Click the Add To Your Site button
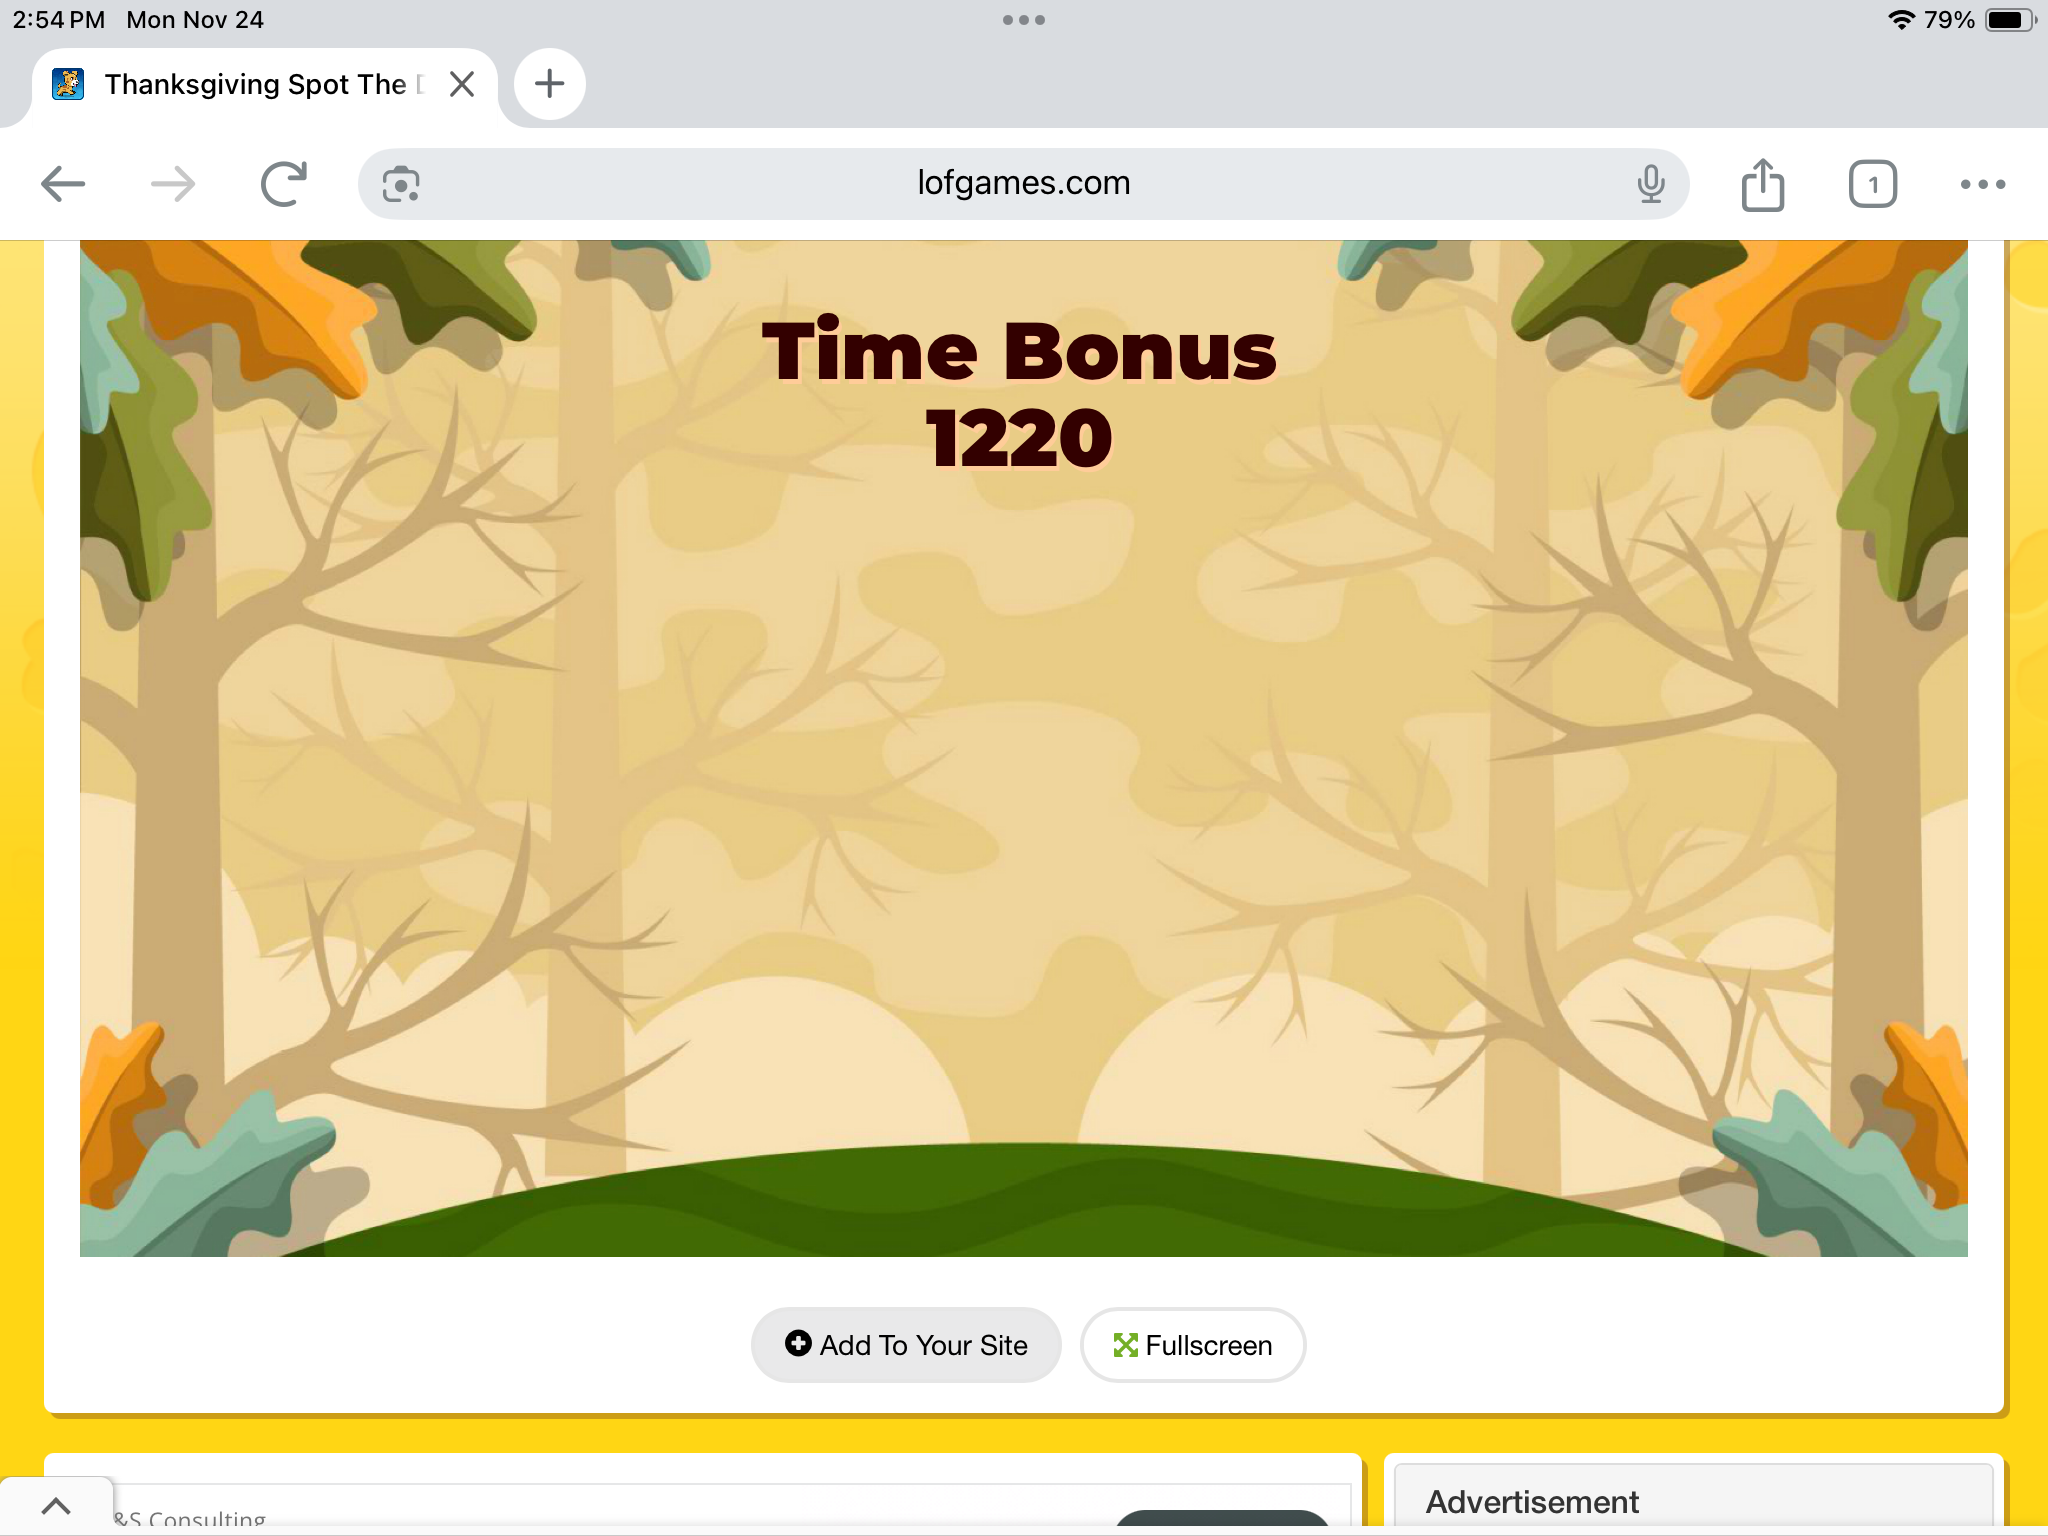The image size is (2048, 1536). pos(906,1345)
